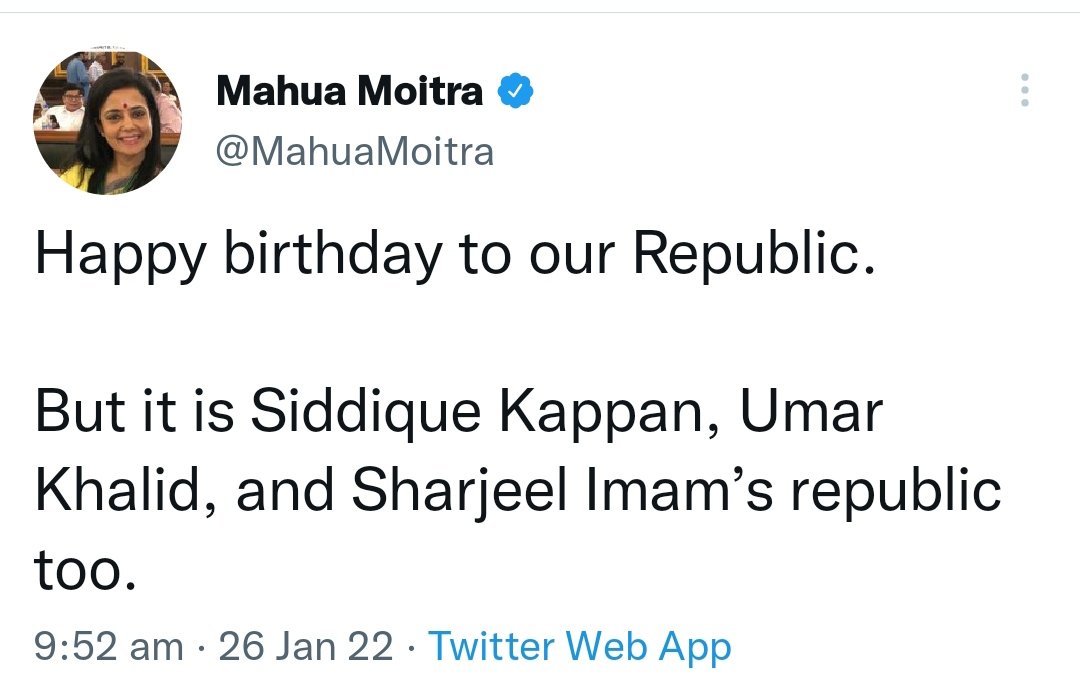The image size is (1080, 699).
Task: Click the display name Mahua Moitra
Action: pos(350,93)
